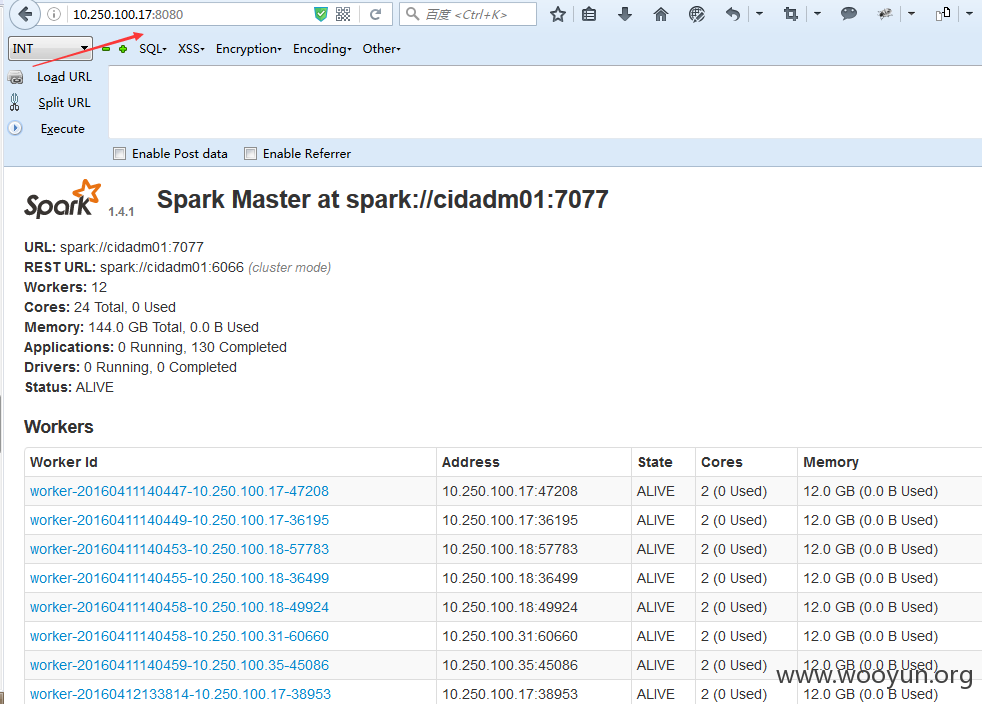This screenshot has width=982, height=704.
Task: Click the Execute play icon
Action: [x=15, y=128]
